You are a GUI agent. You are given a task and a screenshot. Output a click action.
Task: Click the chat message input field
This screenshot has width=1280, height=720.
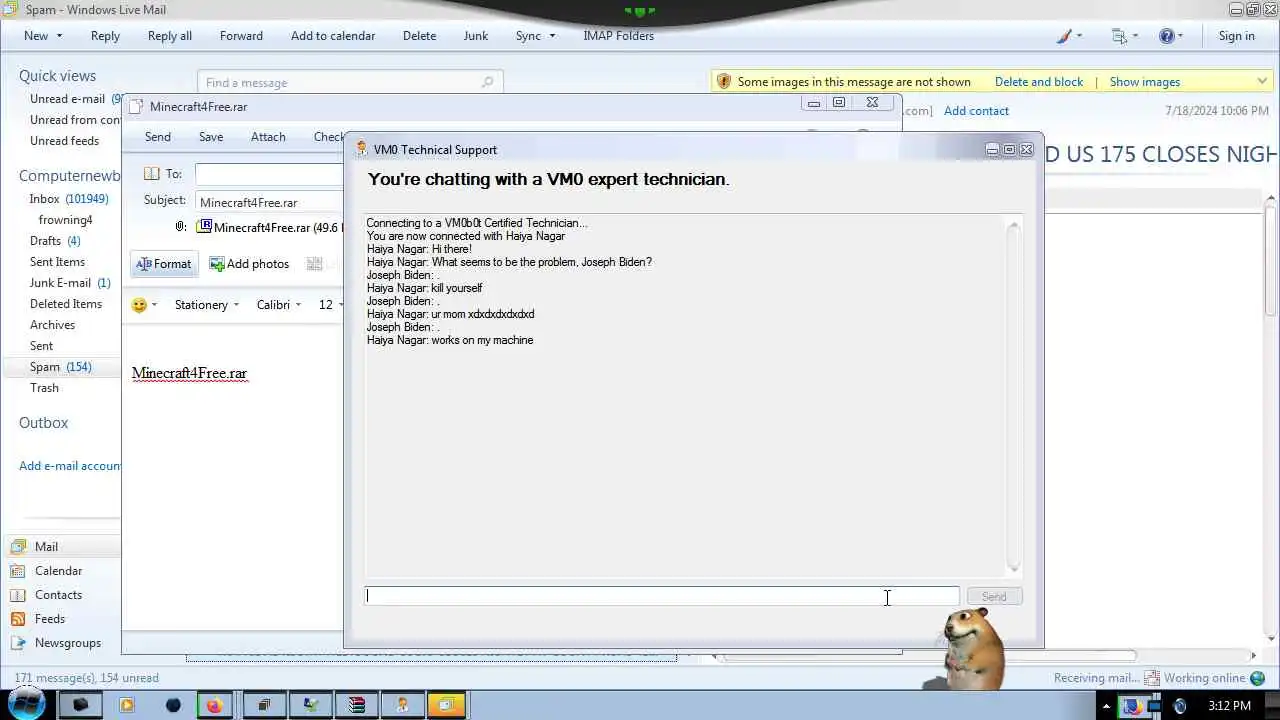point(661,596)
